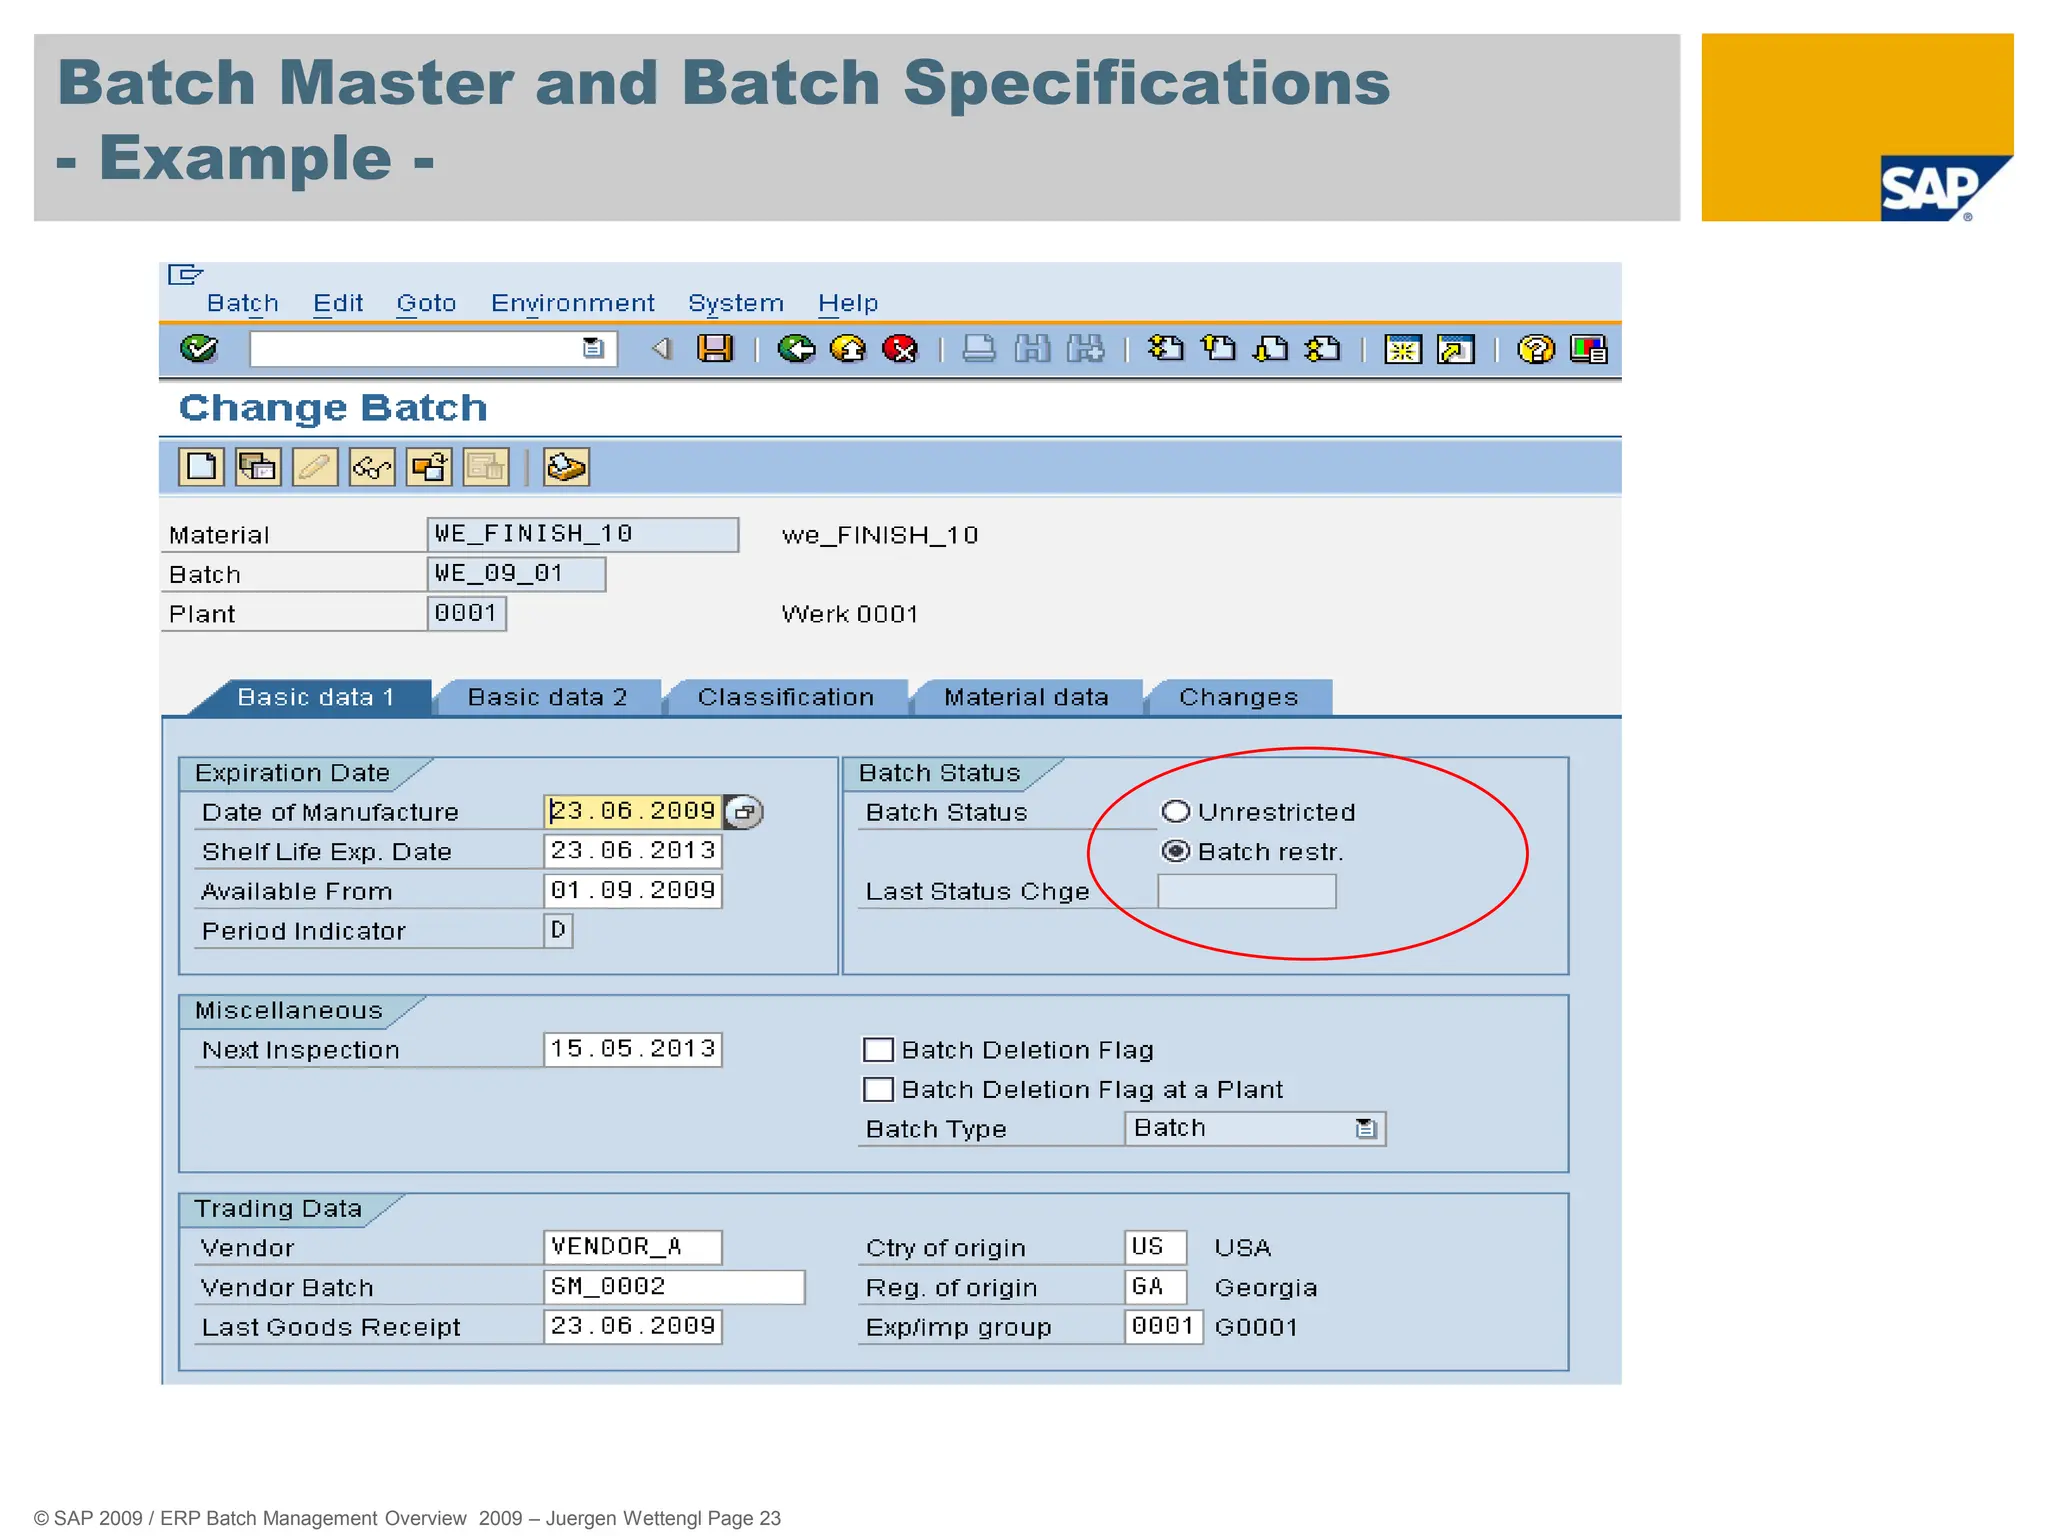Viewport: 2048px width, 1536px height.
Task: Click the Customize Local Layout icon
Action: click(x=1589, y=349)
